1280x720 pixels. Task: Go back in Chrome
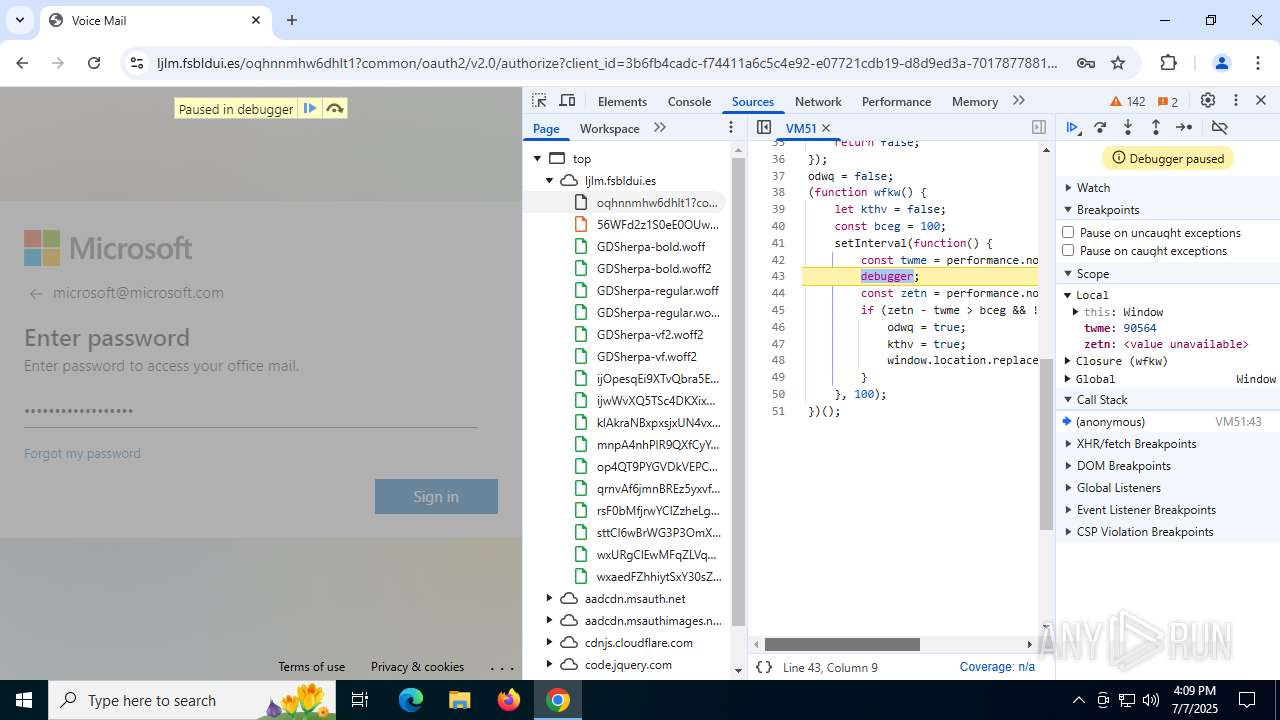(22, 63)
